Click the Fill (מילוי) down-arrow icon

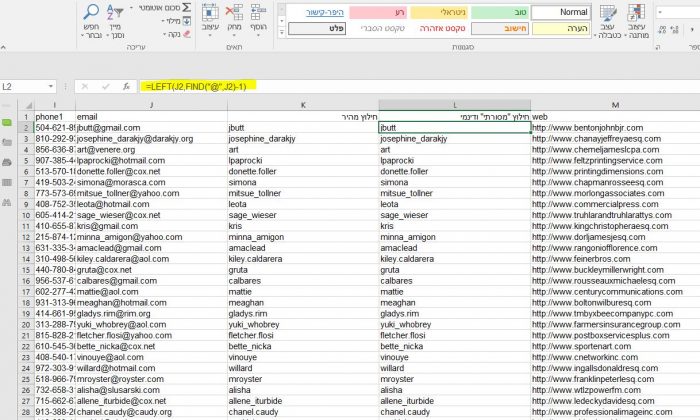point(187,21)
